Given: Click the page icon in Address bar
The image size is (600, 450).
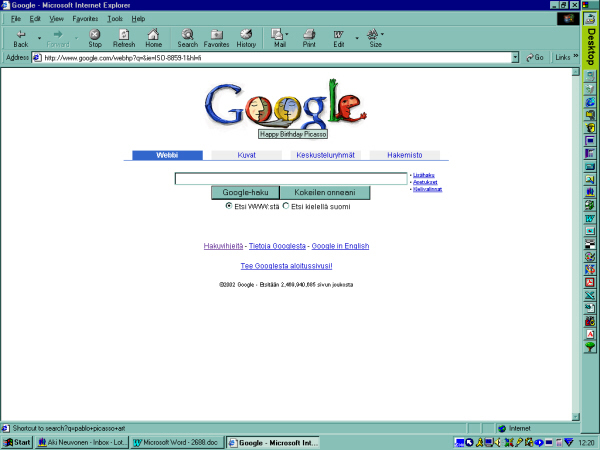Looking at the screenshot, I should (37, 58).
